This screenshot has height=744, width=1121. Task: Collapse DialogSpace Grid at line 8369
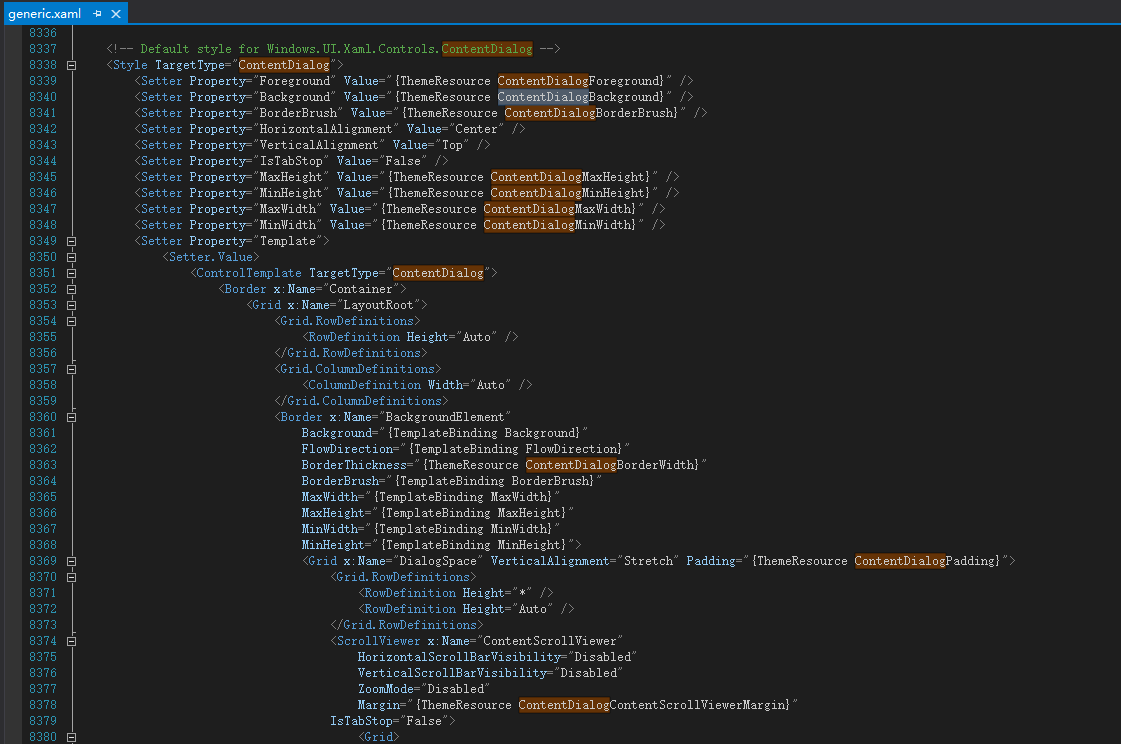tap(71, 562)
